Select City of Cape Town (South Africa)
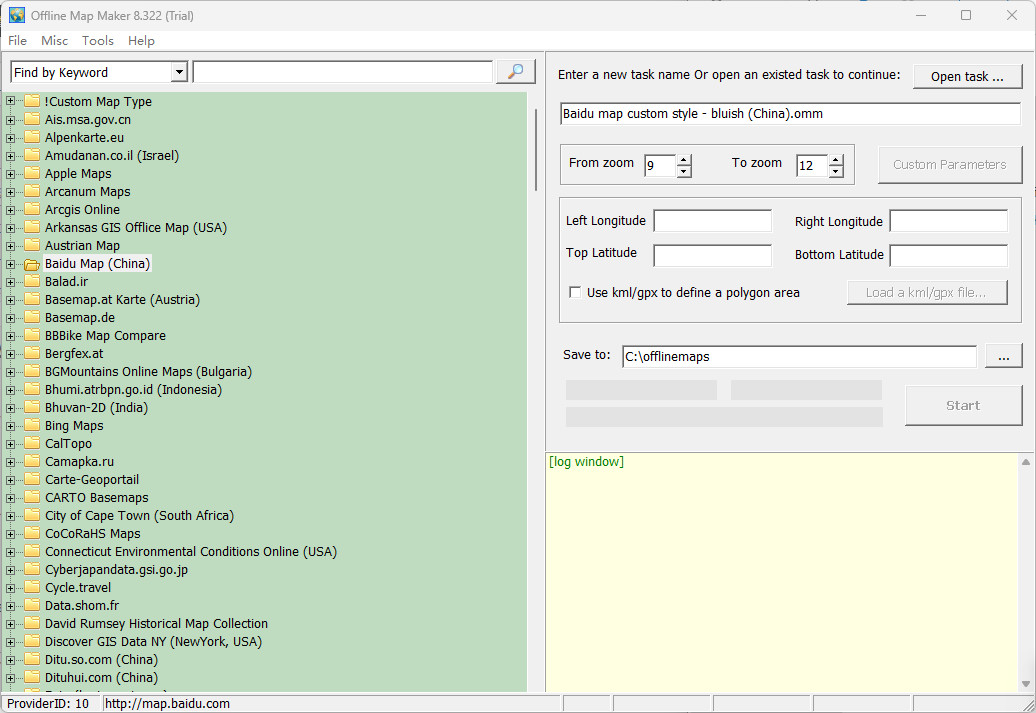The height and width of the screenshot is (713, 1036). 139,515
